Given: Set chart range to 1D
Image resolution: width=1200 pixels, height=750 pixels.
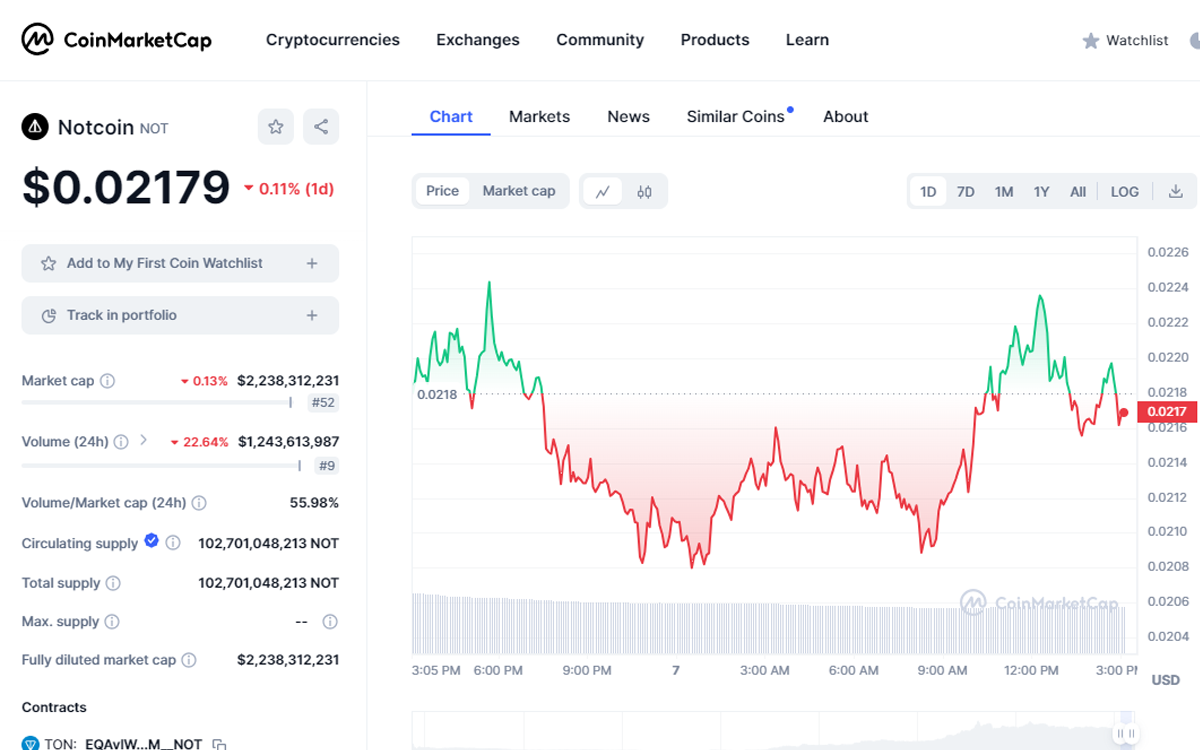Looking at the screenshot, I should [928, 191].
